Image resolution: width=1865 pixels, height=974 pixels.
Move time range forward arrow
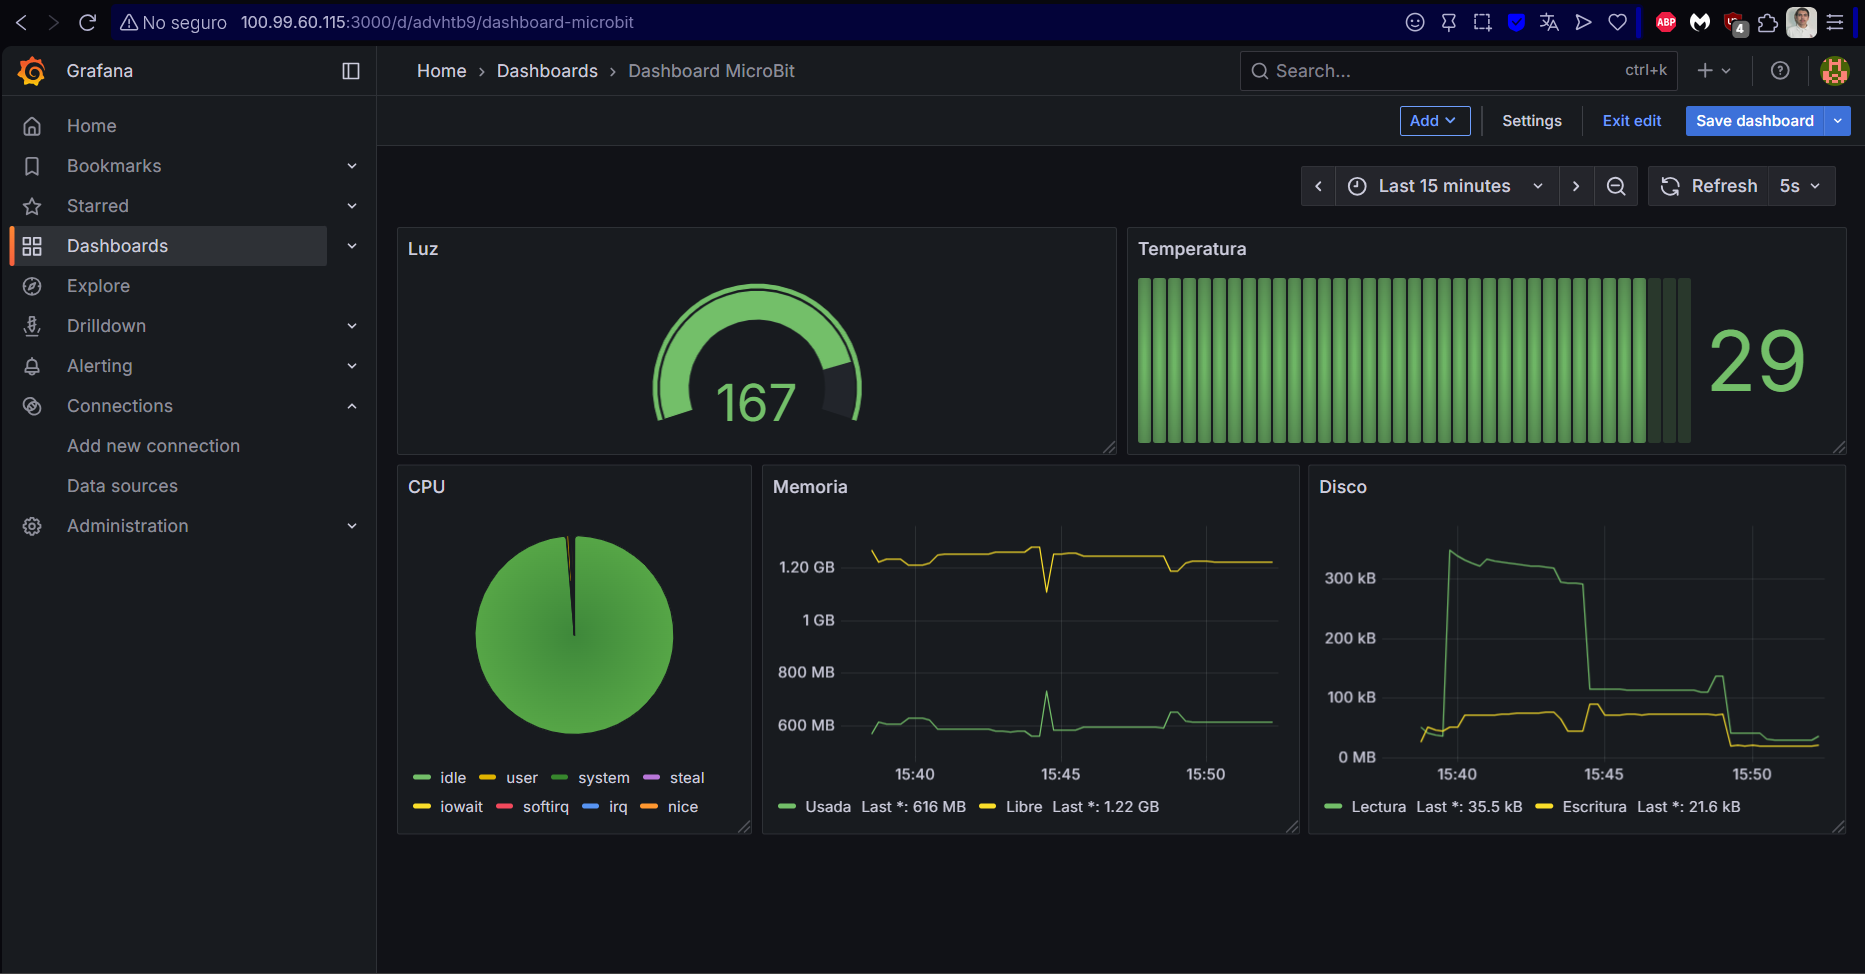tap(1576, 186)
